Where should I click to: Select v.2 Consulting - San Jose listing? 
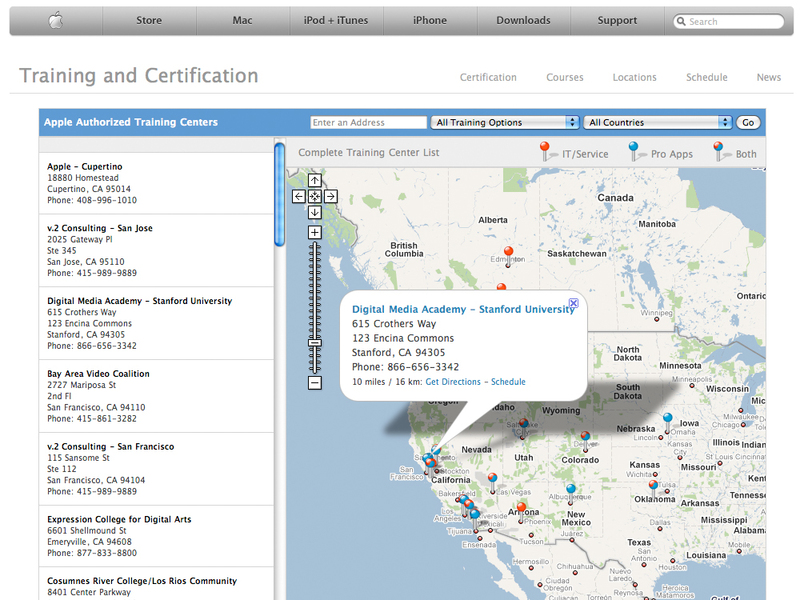tap(156, 251)
